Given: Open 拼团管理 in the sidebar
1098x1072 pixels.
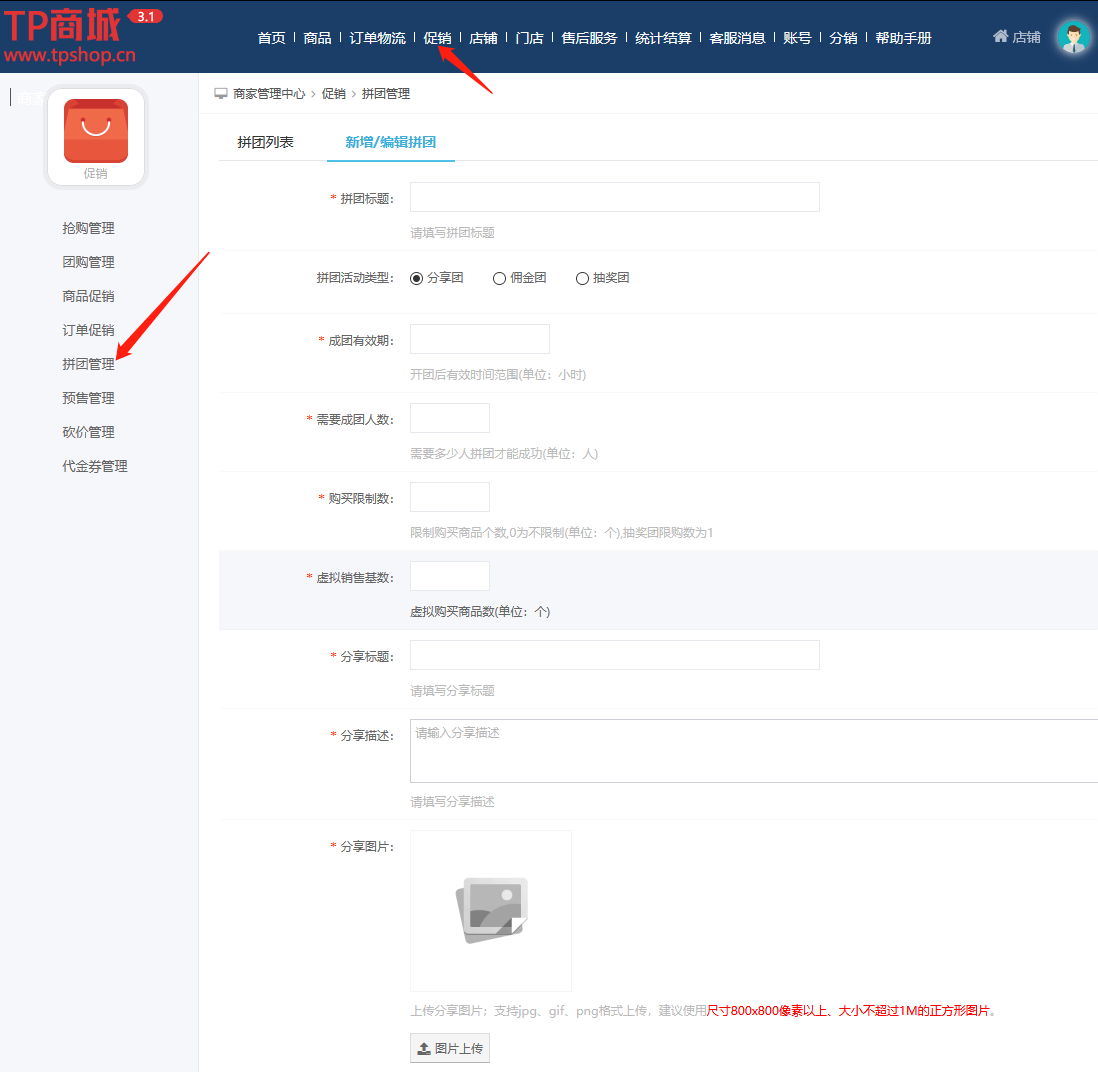Looking at the screenshot, I should tap(88, 364).
